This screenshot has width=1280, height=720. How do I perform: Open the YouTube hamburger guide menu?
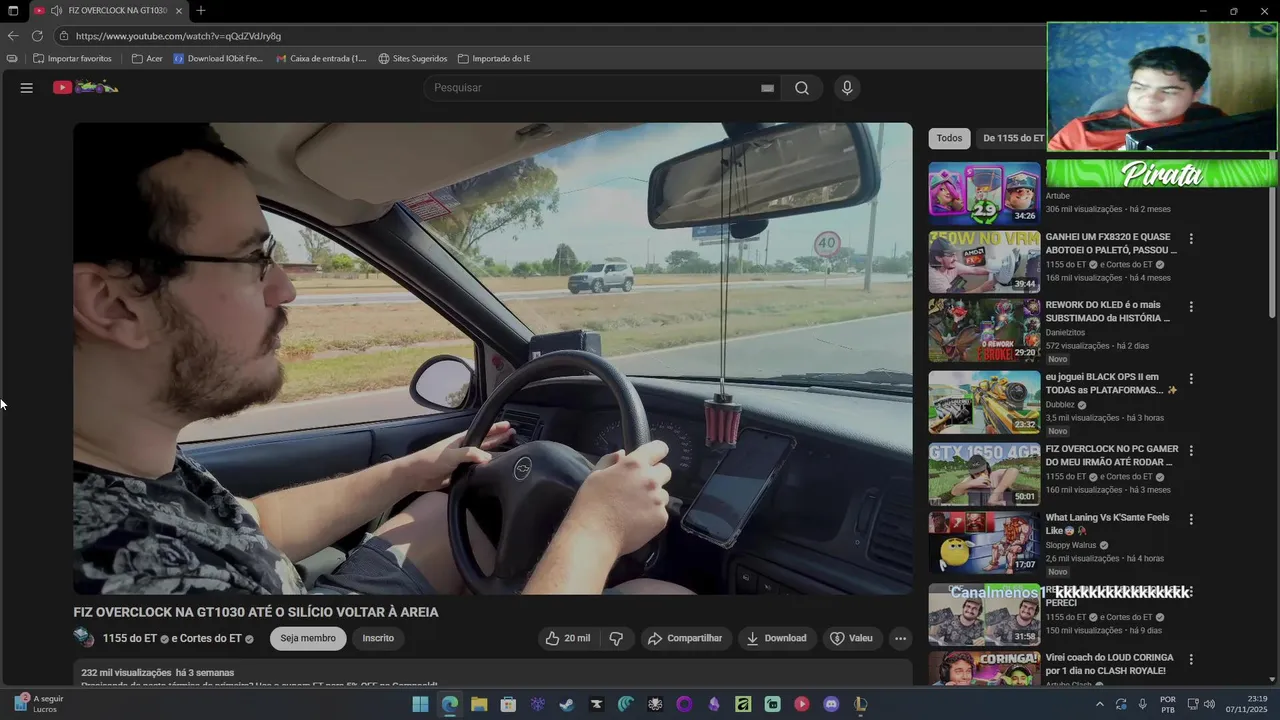coord(27,88)
